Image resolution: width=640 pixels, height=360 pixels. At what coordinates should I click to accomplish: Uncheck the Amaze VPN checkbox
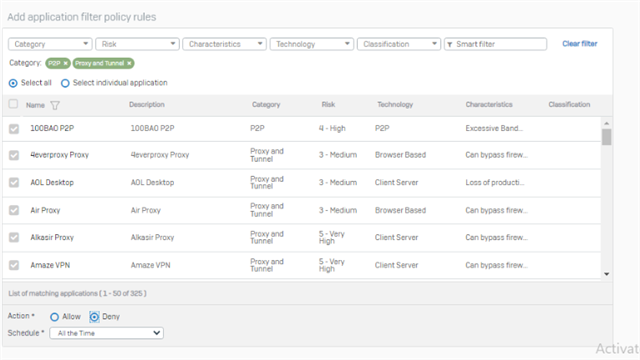(14, 265)
